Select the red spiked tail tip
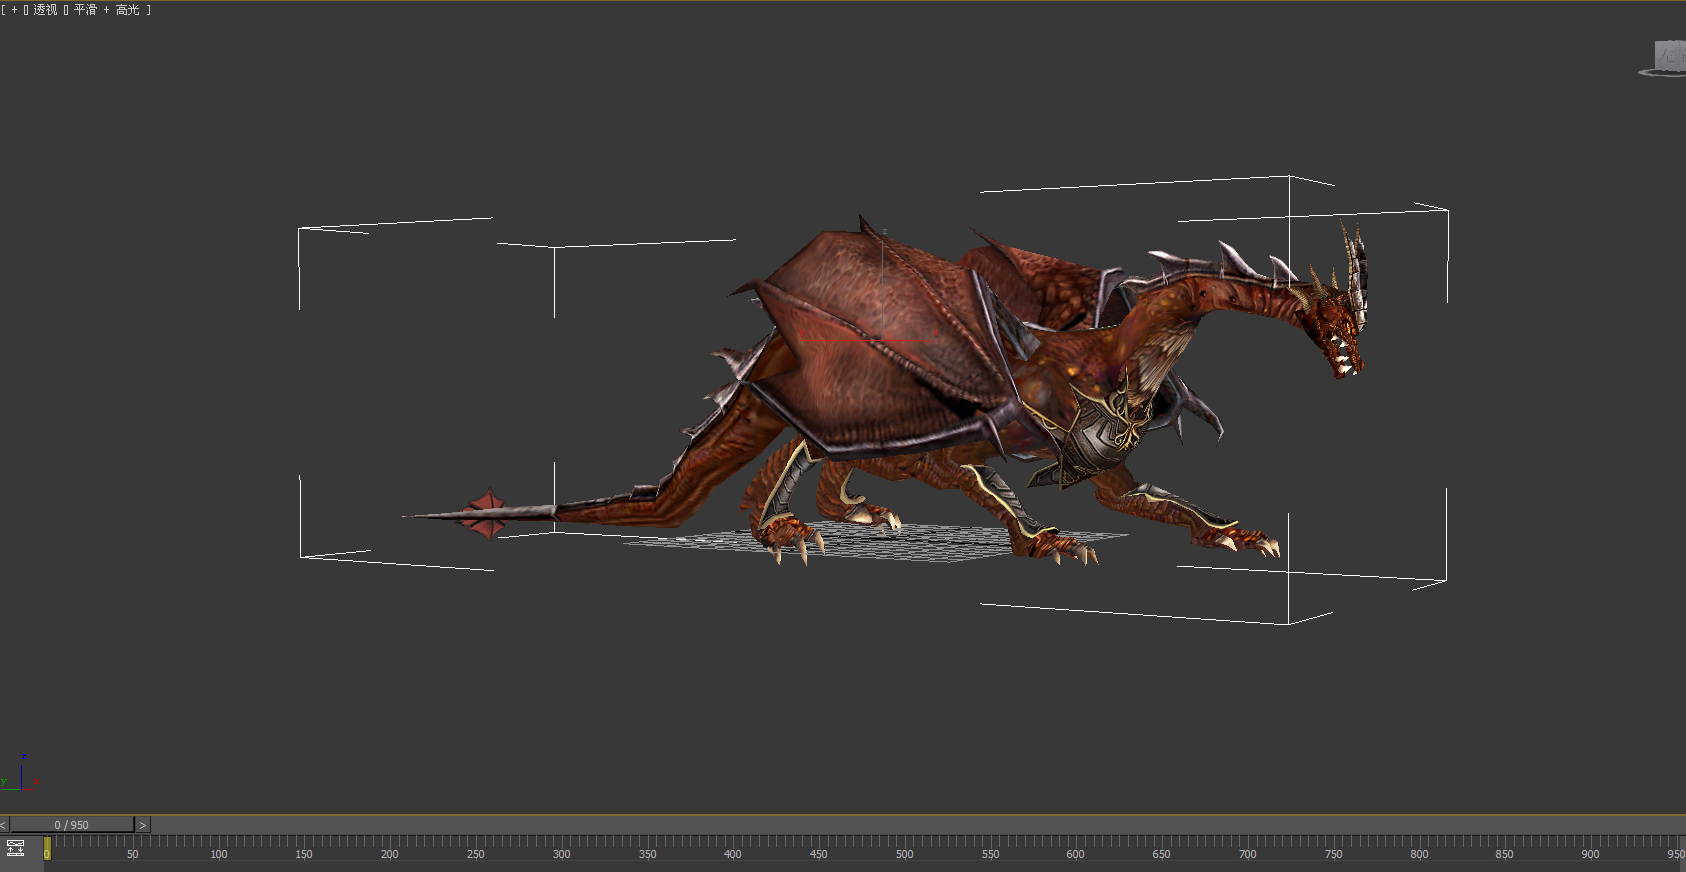This screenshot has height=872, width=1686. click(x=488, y=514)
